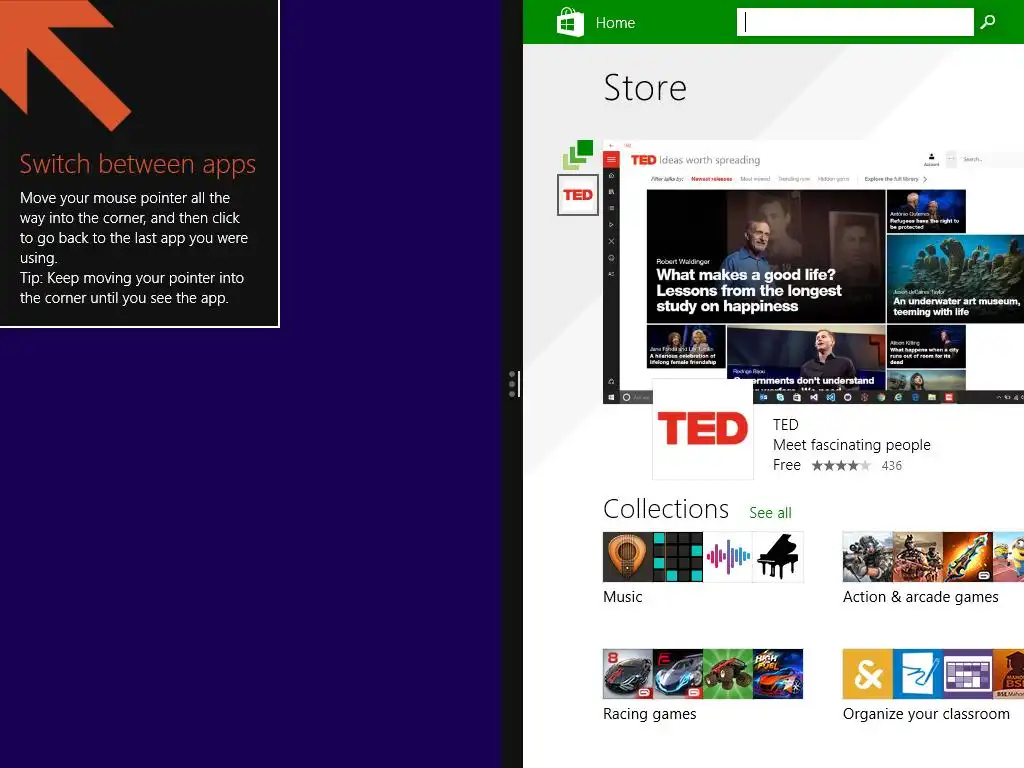Click the Home label in Store header
The height and width of the screenshot is (768, 1024).
(615, 23)
